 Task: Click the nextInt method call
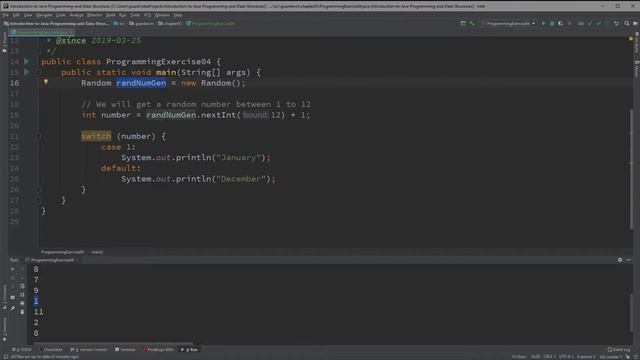click(x=218, y=115)
